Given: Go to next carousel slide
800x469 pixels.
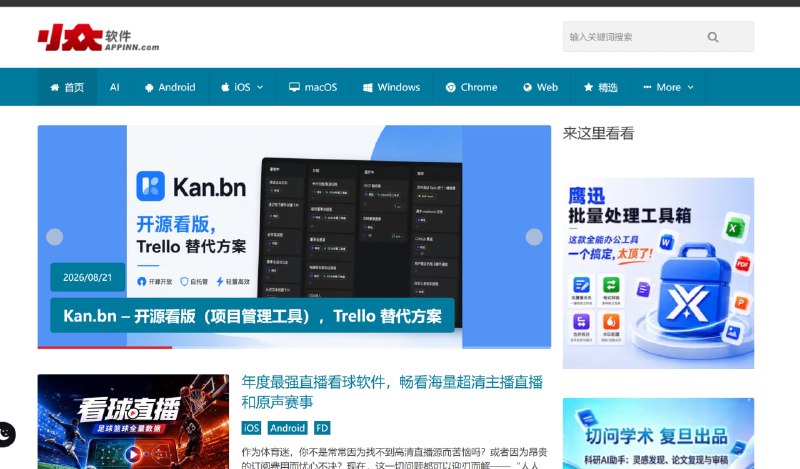Looking at the screenshot, I should click(534, 237).
